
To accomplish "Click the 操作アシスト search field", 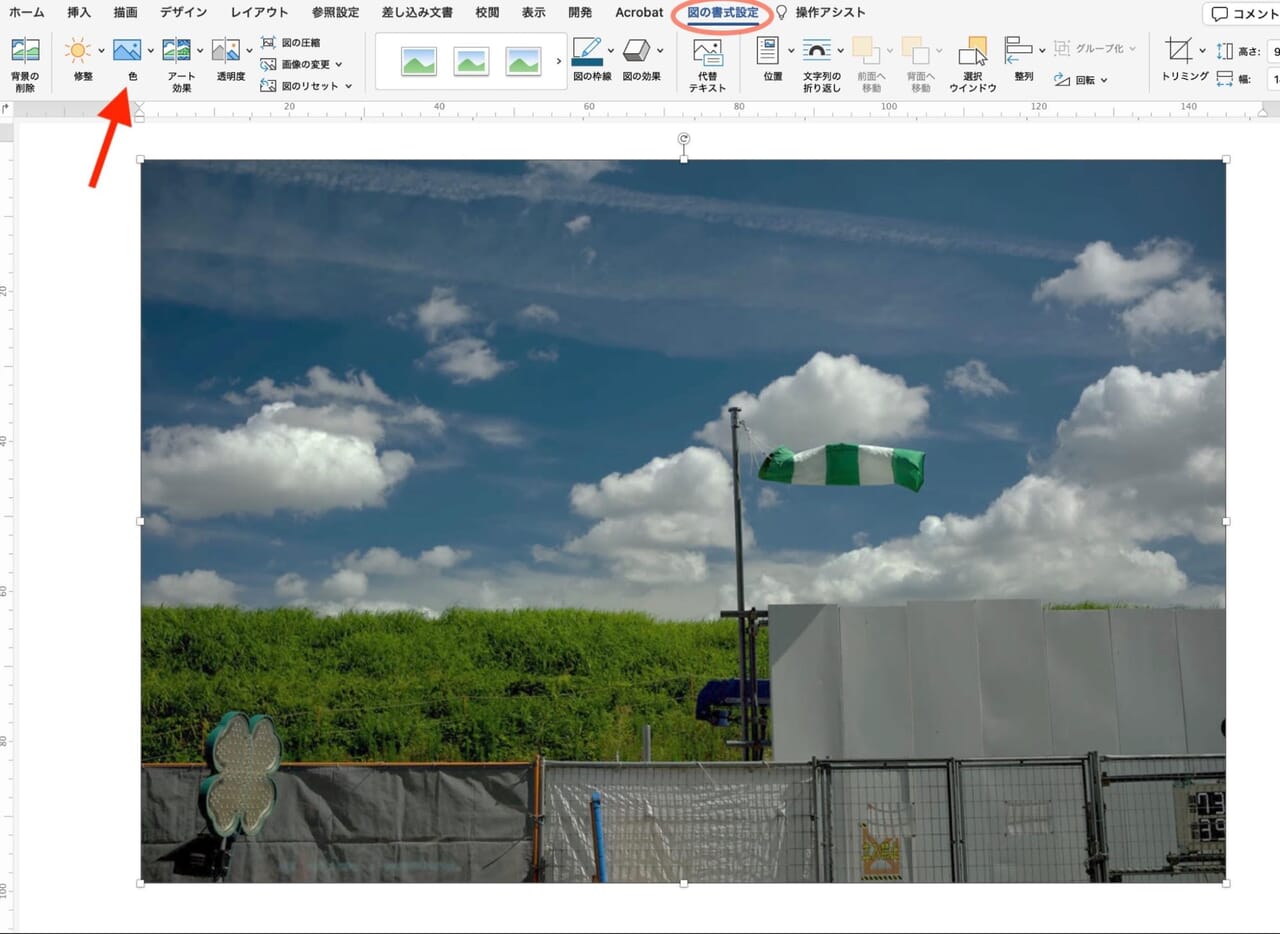I will (x=830, y=13).
